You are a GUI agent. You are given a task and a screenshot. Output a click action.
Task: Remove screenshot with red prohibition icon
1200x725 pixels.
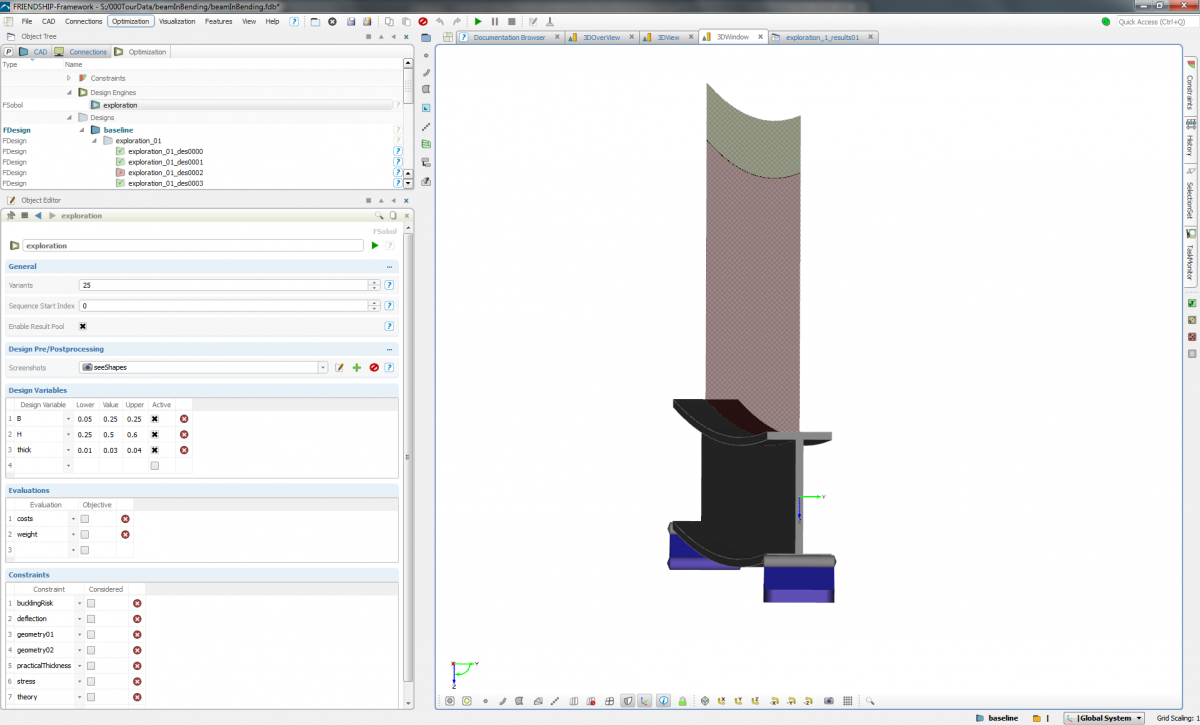374,368
